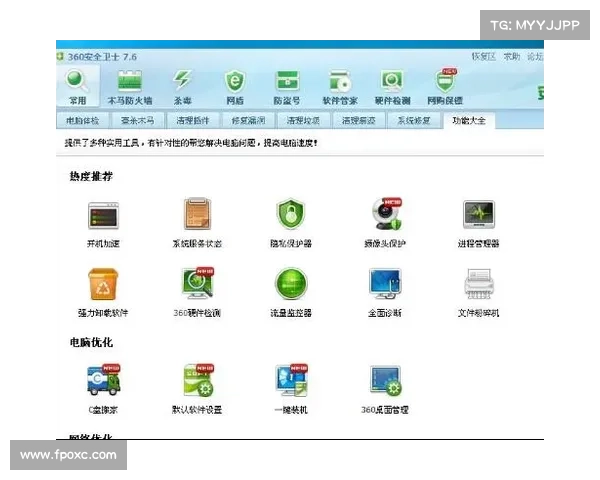This screenshot has height=480, width=600.
Task: Go to the 清理垃圾 tab
Action: coord(303,121)
